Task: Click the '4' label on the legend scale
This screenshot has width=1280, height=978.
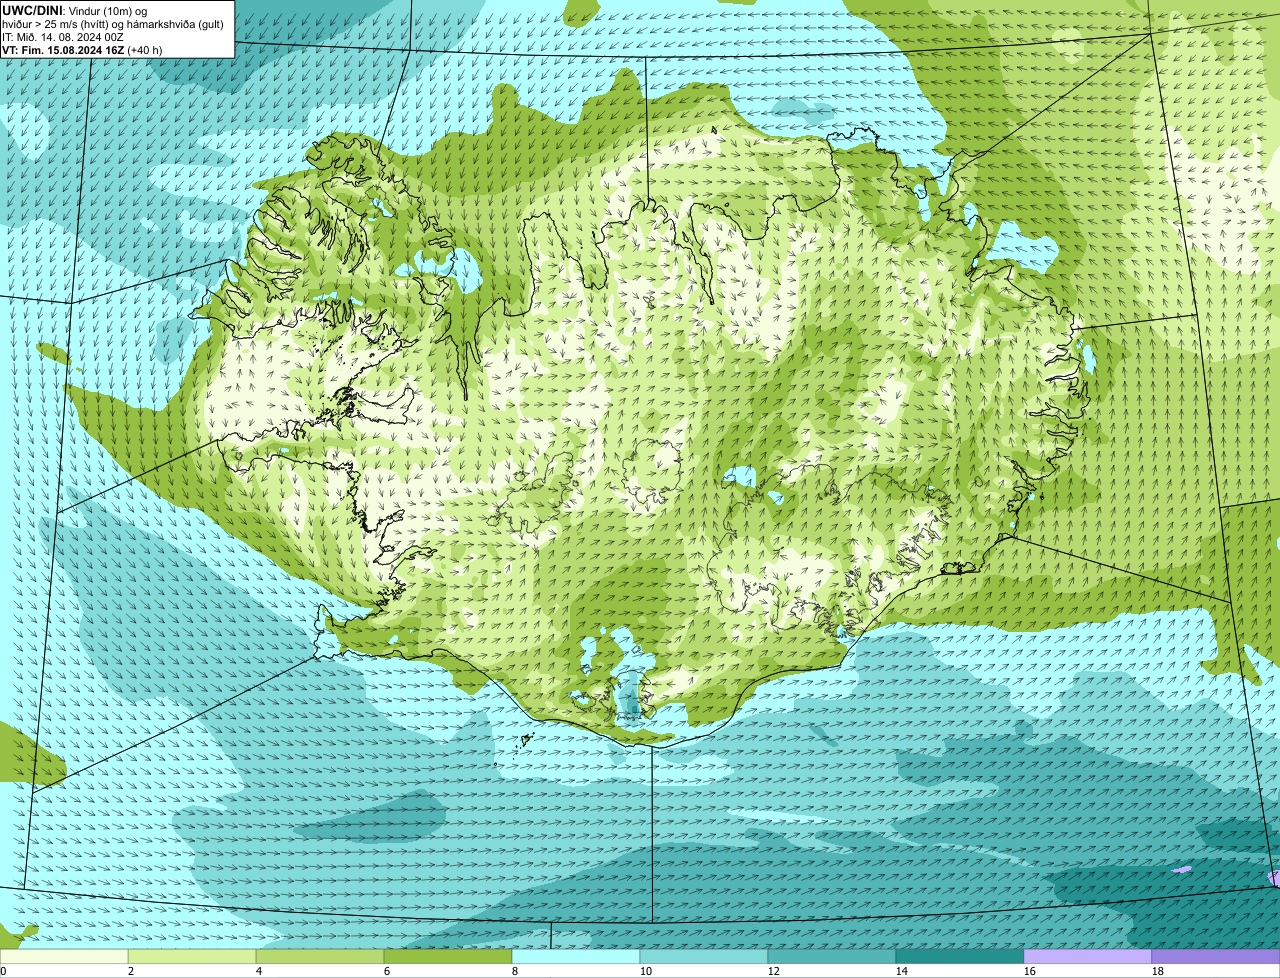Action: (259, 971)
